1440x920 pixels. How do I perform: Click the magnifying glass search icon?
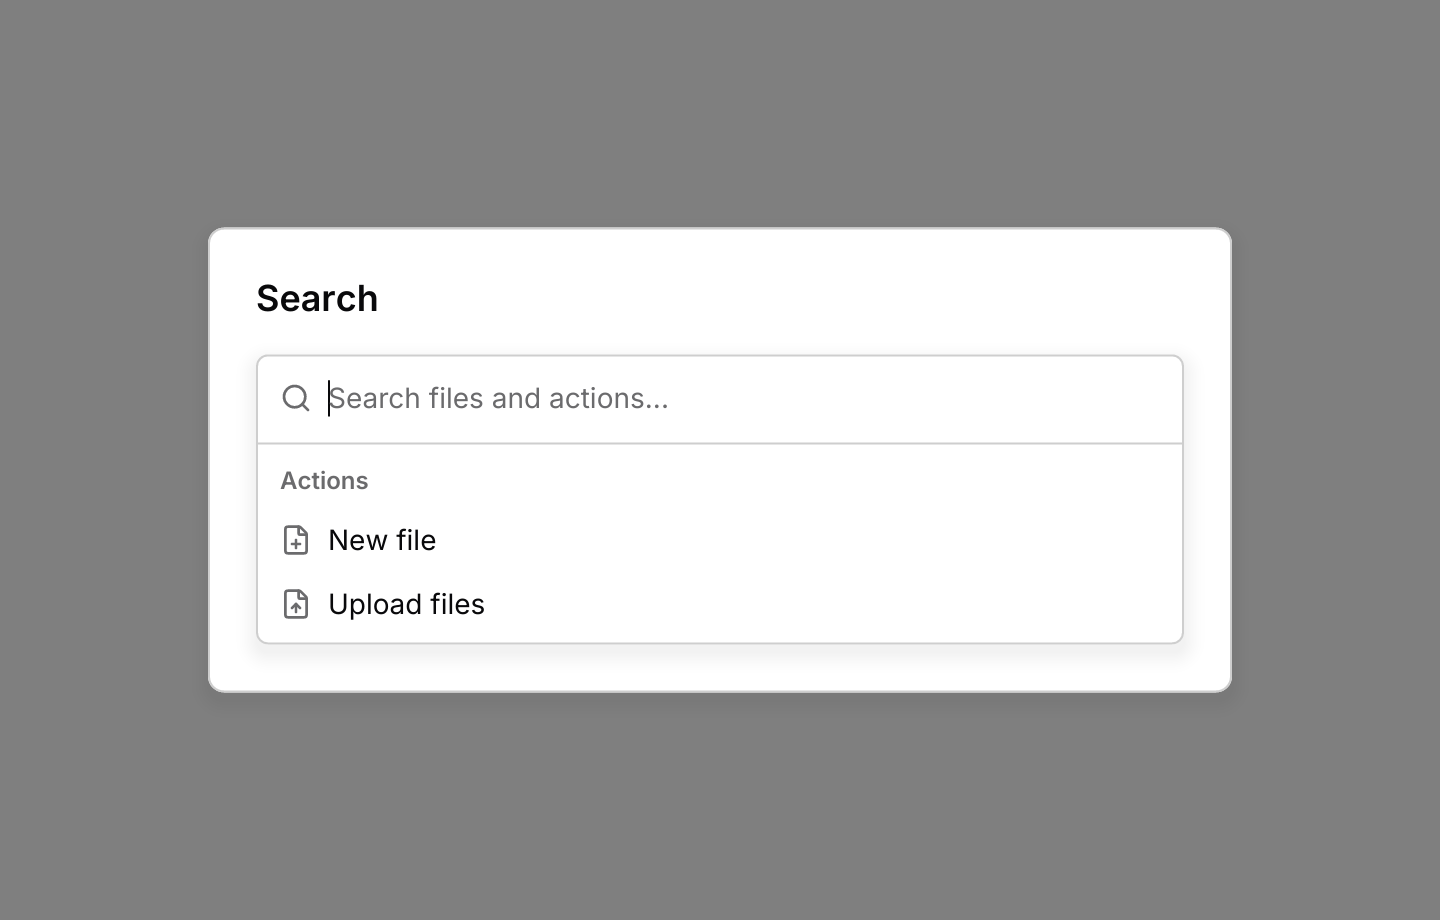coord(296,398)
